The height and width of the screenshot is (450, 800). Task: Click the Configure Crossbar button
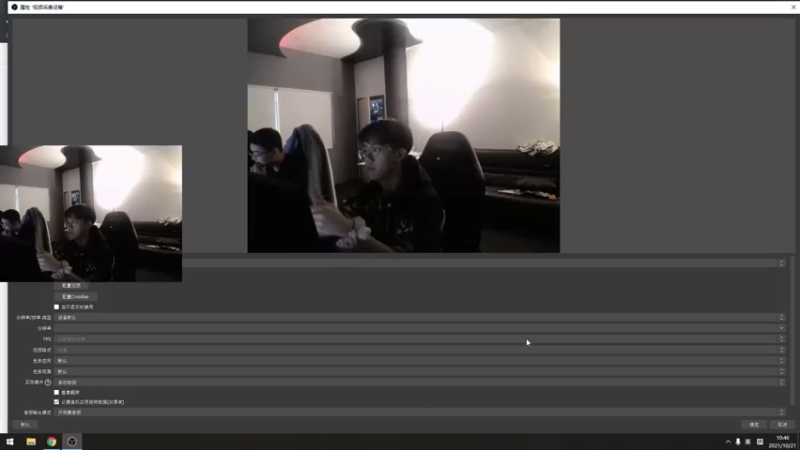pos(76,296)
